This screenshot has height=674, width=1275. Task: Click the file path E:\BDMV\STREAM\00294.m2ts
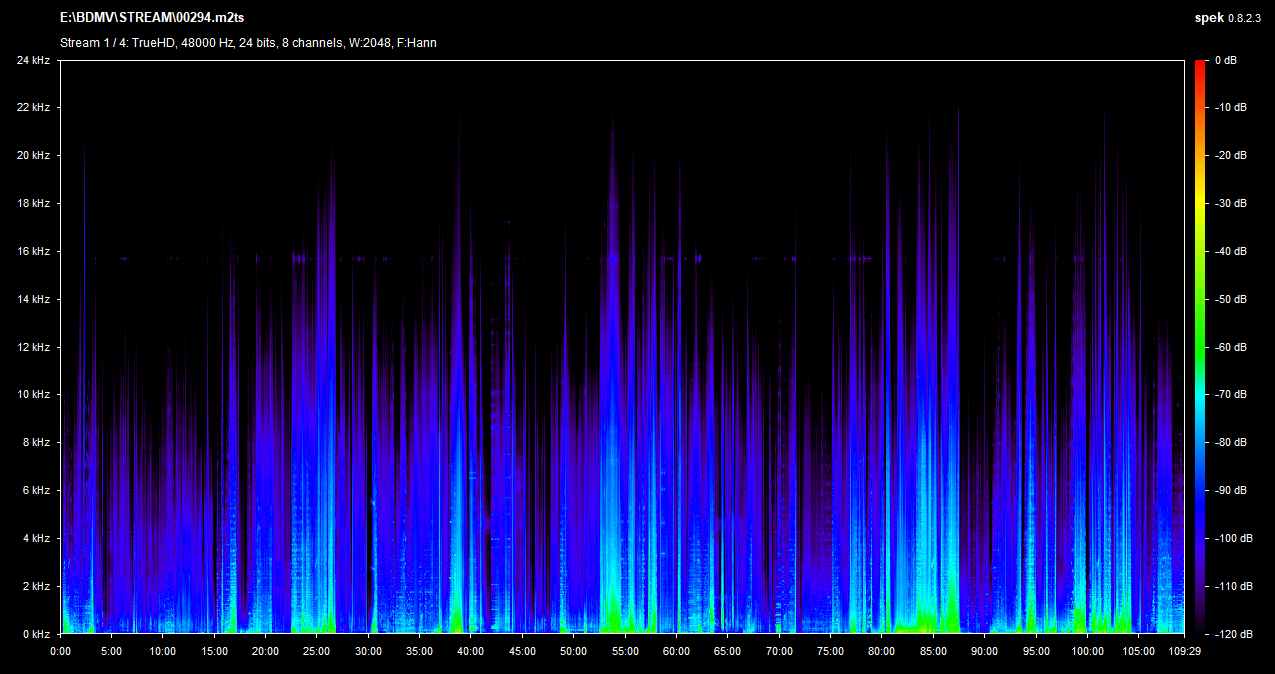tap(152, 17)
